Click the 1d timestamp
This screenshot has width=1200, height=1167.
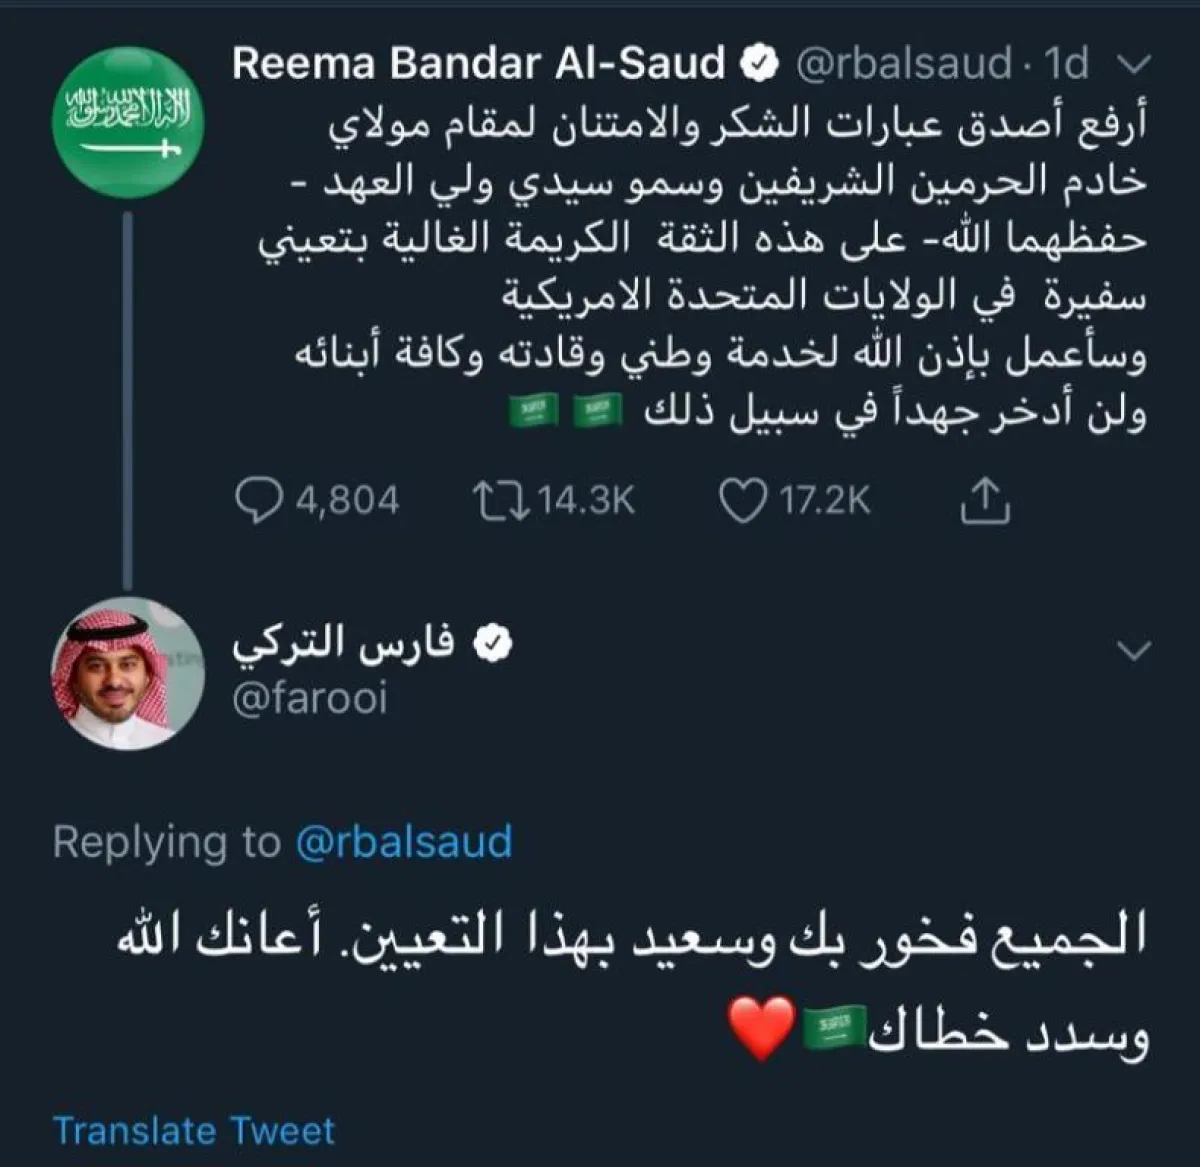1066,64
